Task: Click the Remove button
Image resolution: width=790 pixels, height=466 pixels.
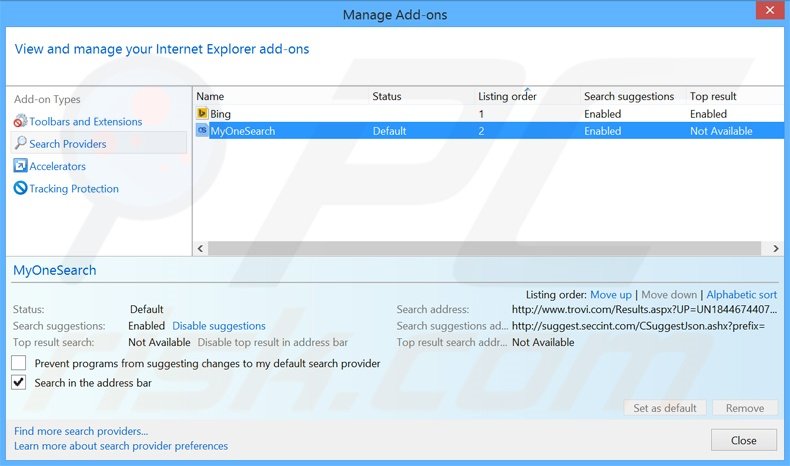Action: pos(745,408)
